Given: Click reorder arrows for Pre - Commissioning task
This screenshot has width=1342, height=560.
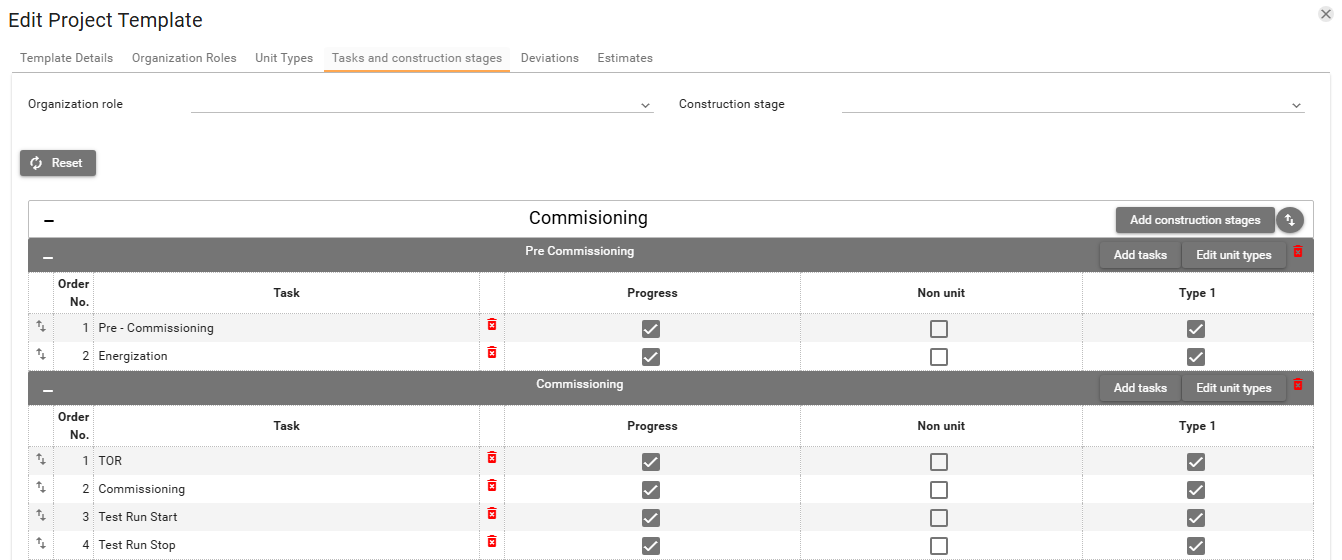Looking at the screenshot, I should tap(41, 326).
